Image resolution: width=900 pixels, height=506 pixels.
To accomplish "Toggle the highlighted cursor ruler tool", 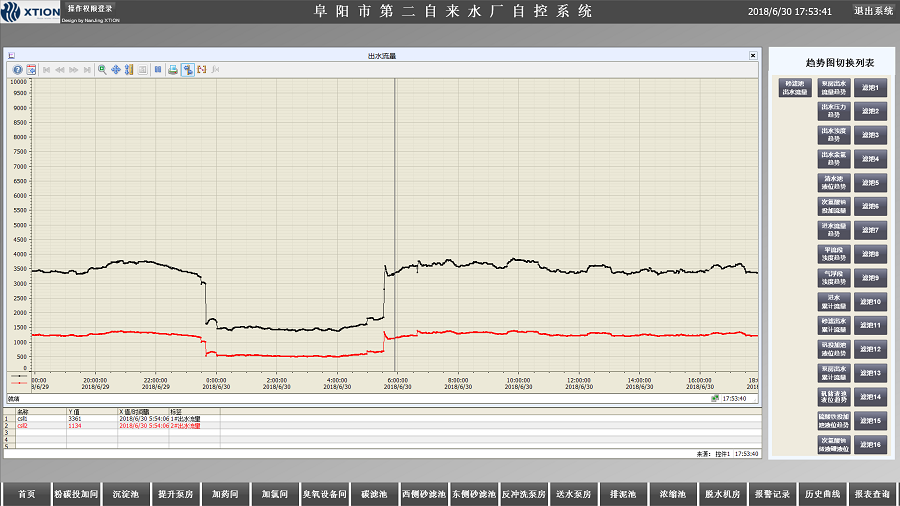I will click(188, 69).
